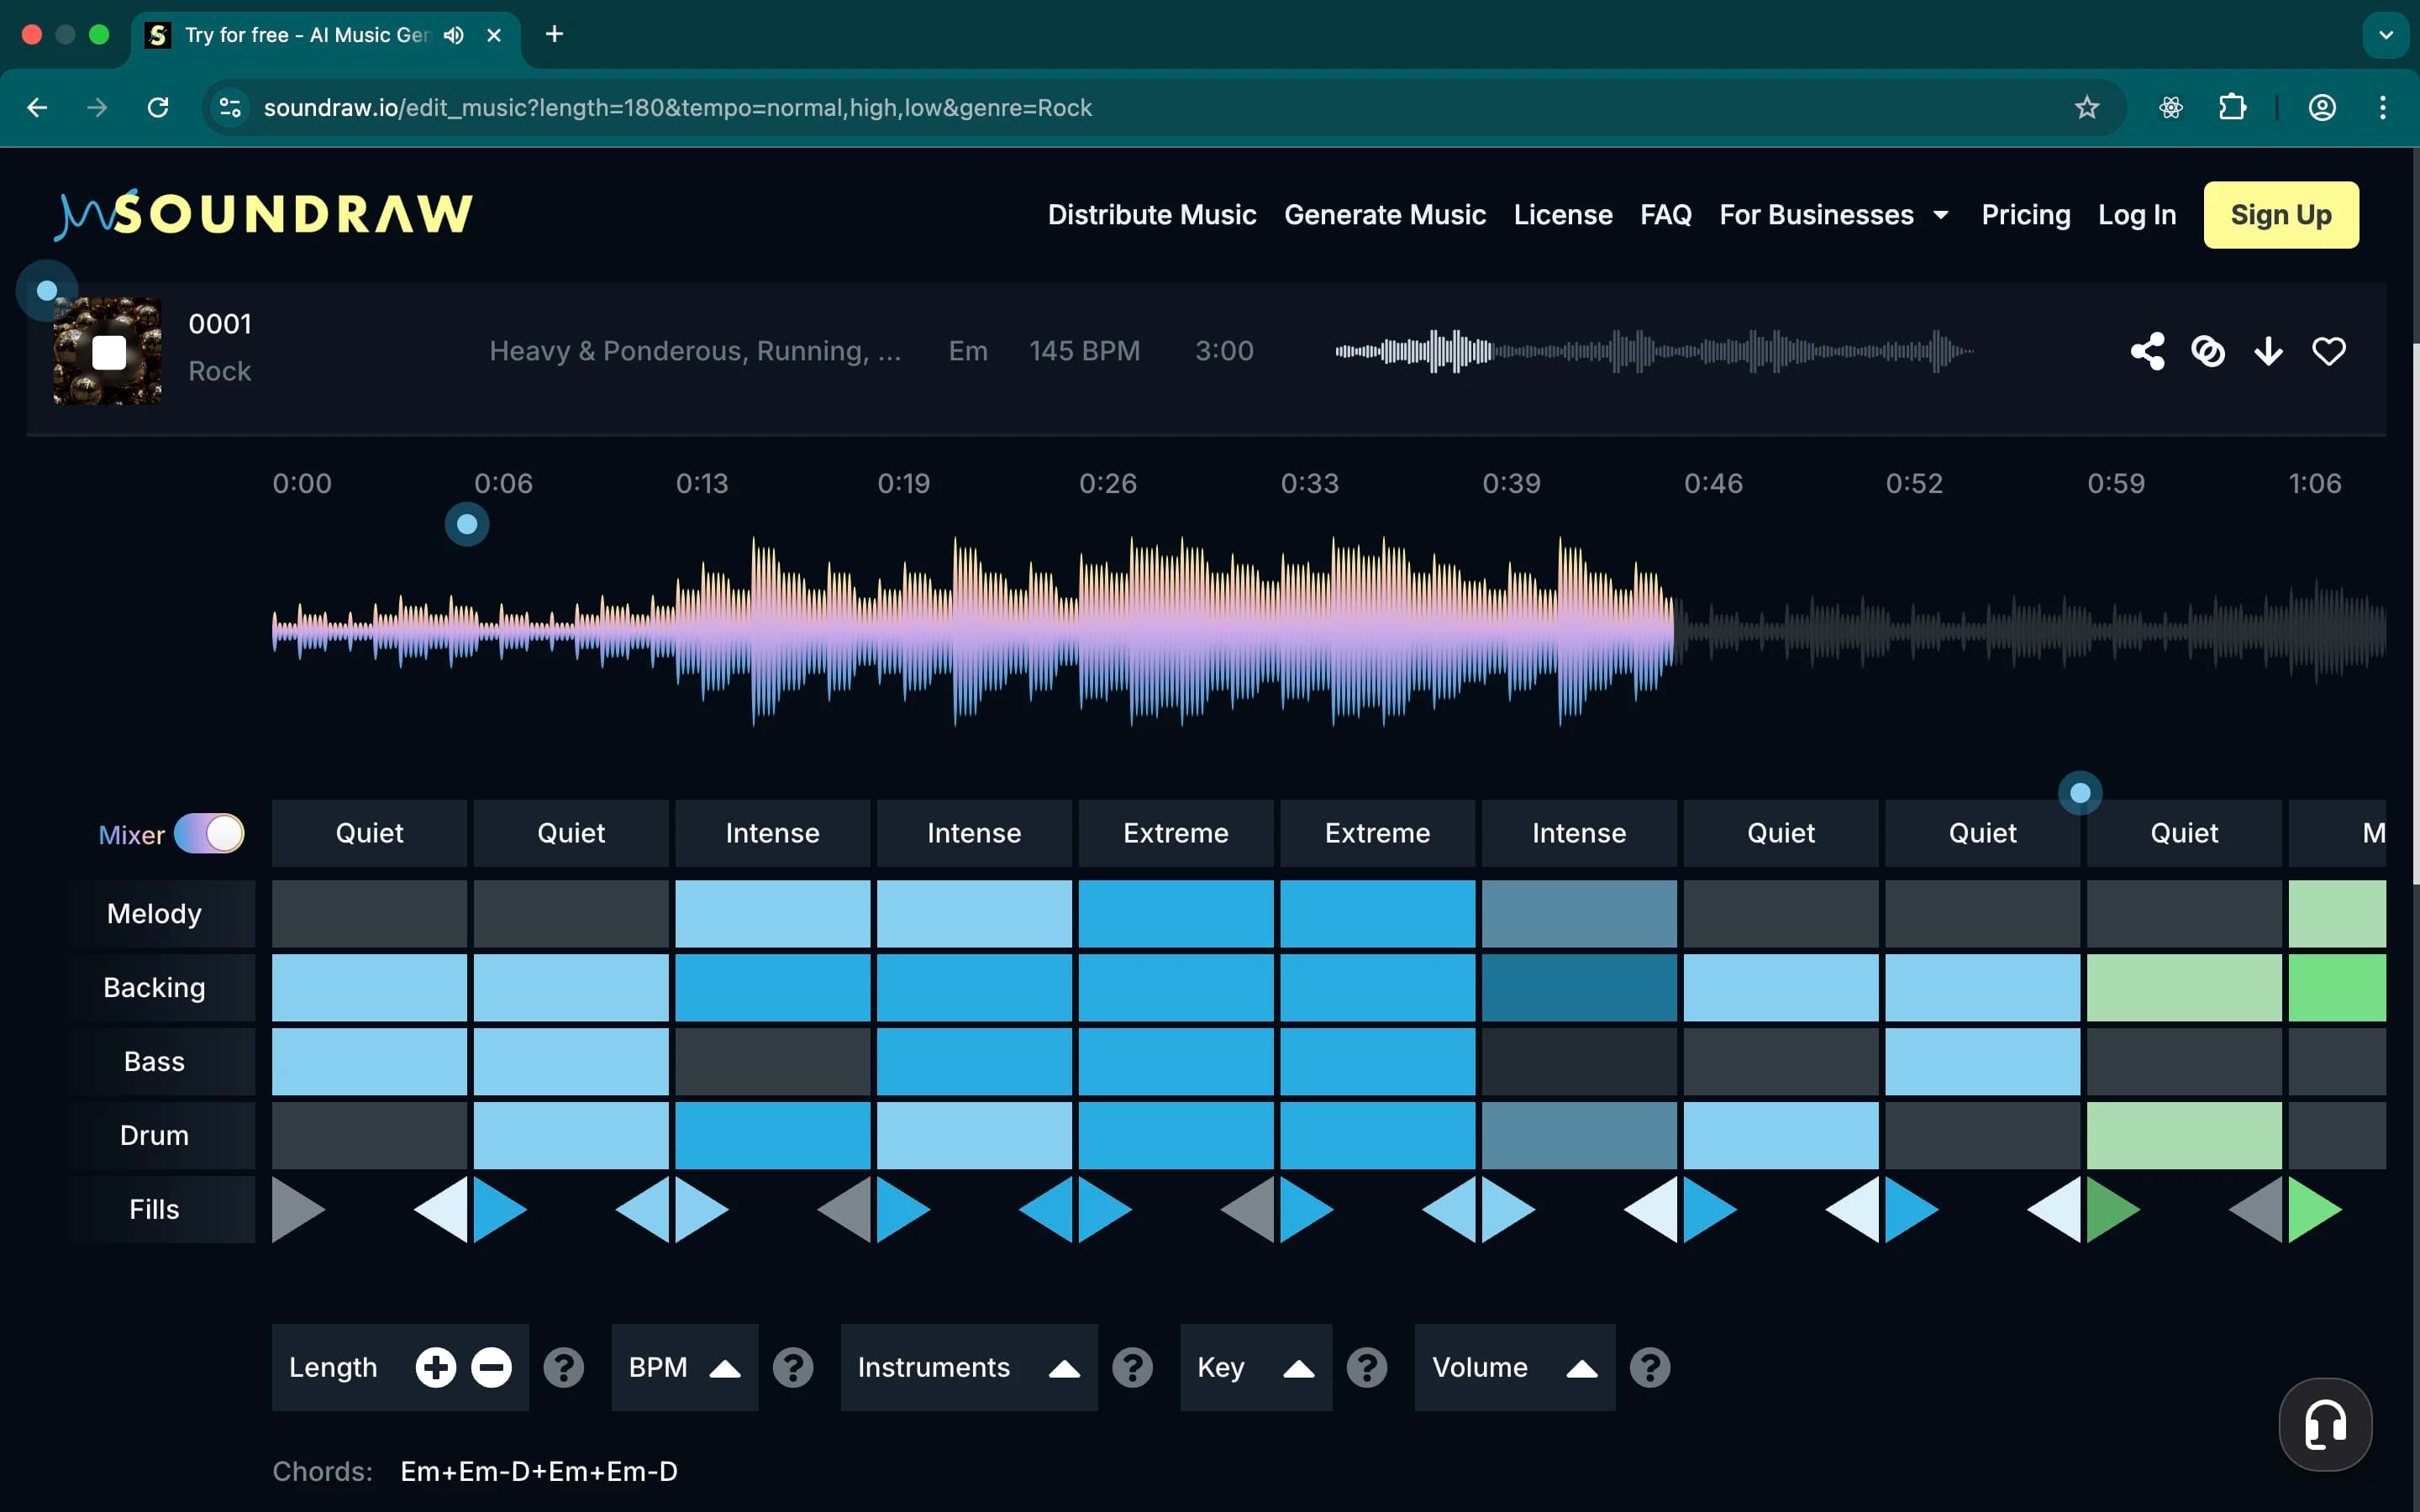Stop playback of track 0001
Image resolution: width=2420 pixels, height=1512 pixels.
(x=108, y=352)
